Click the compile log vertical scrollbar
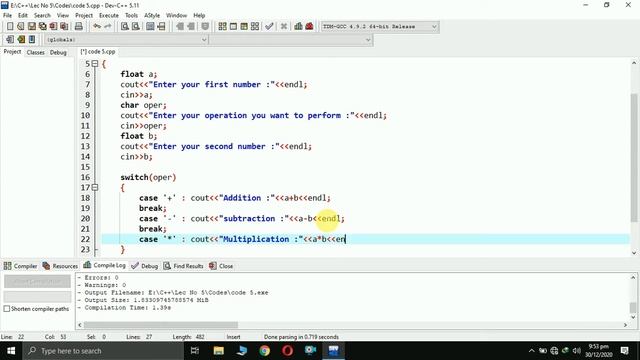This screenshot has height=360, width=640. (x=633, y=297)
